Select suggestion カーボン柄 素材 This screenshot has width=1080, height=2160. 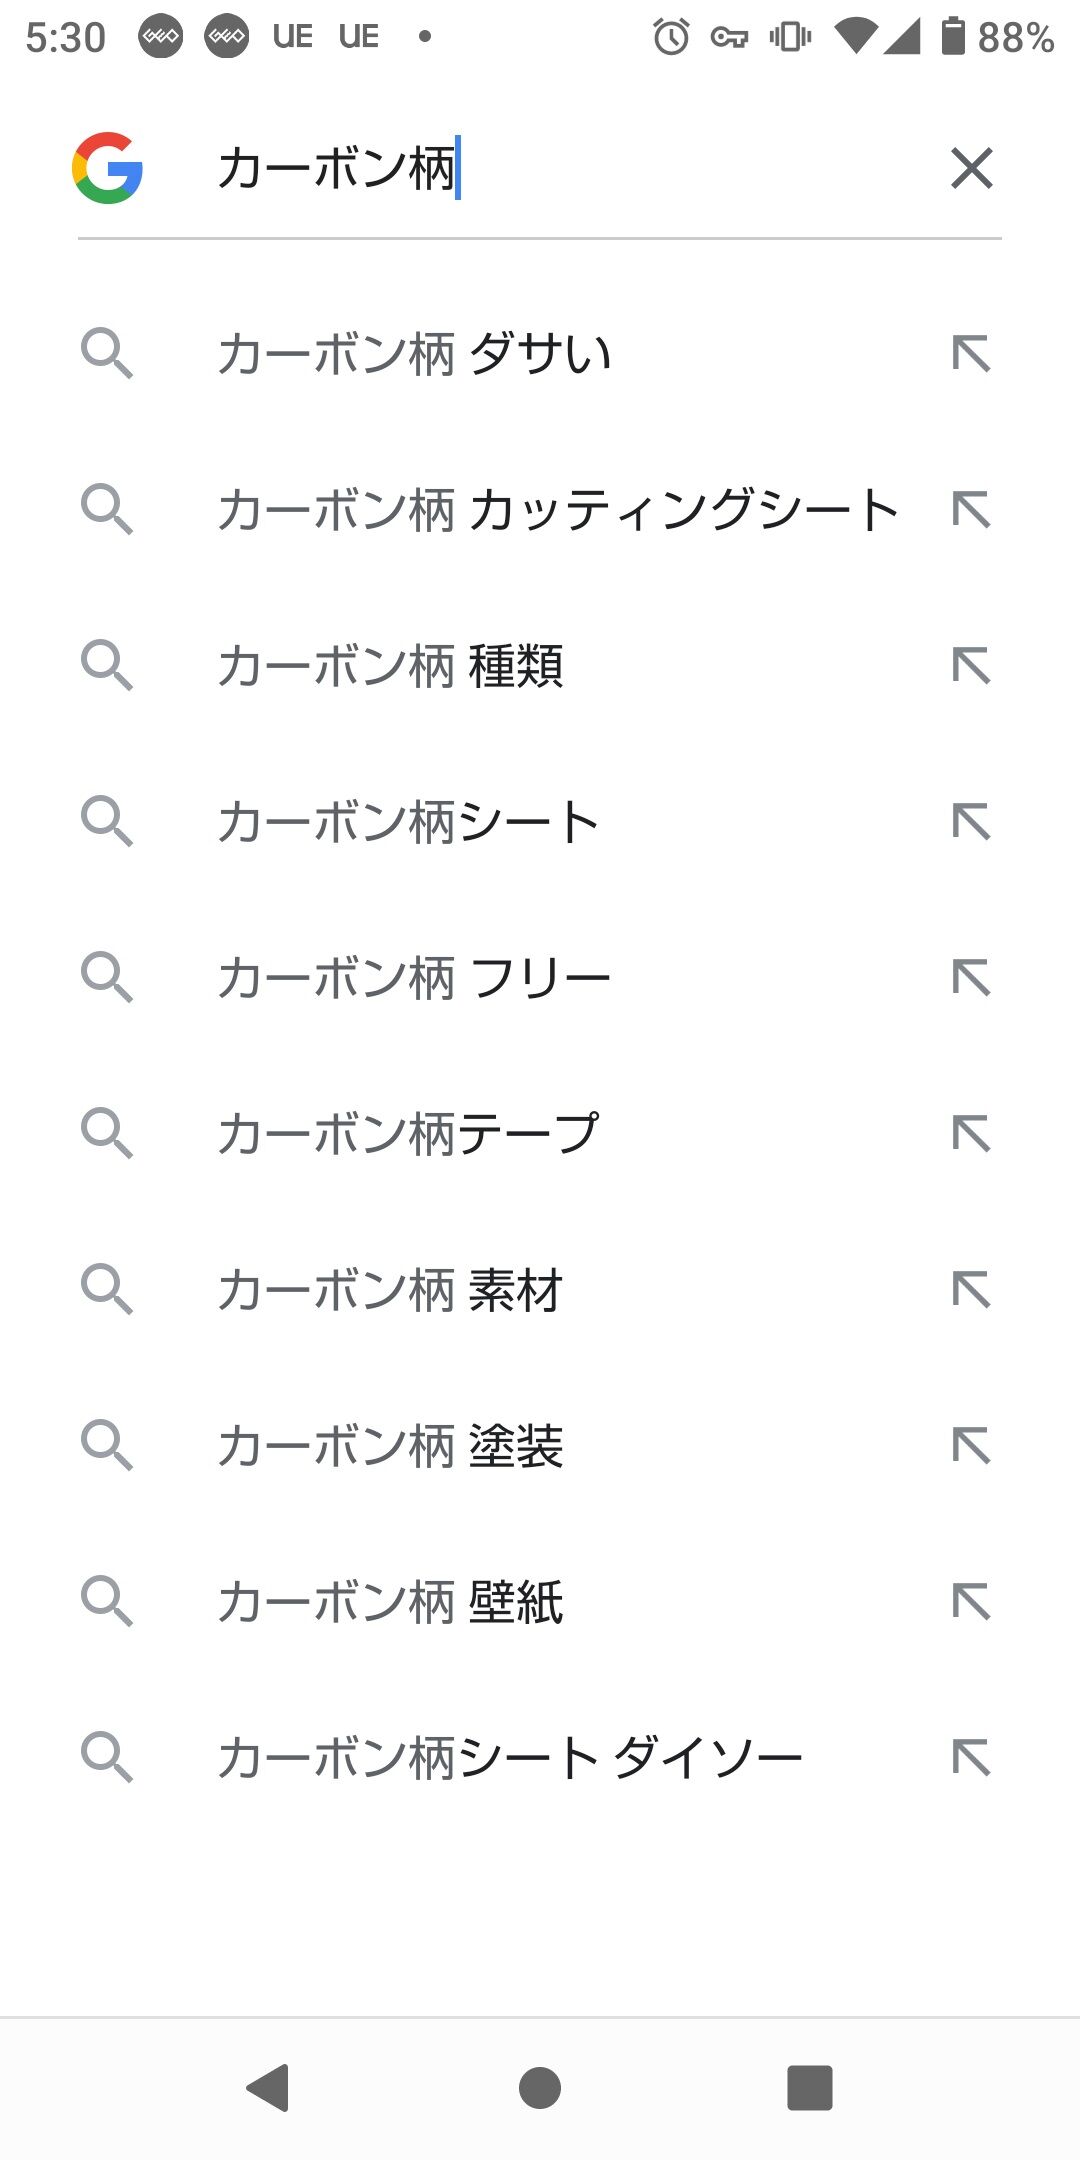point(390,1290)
